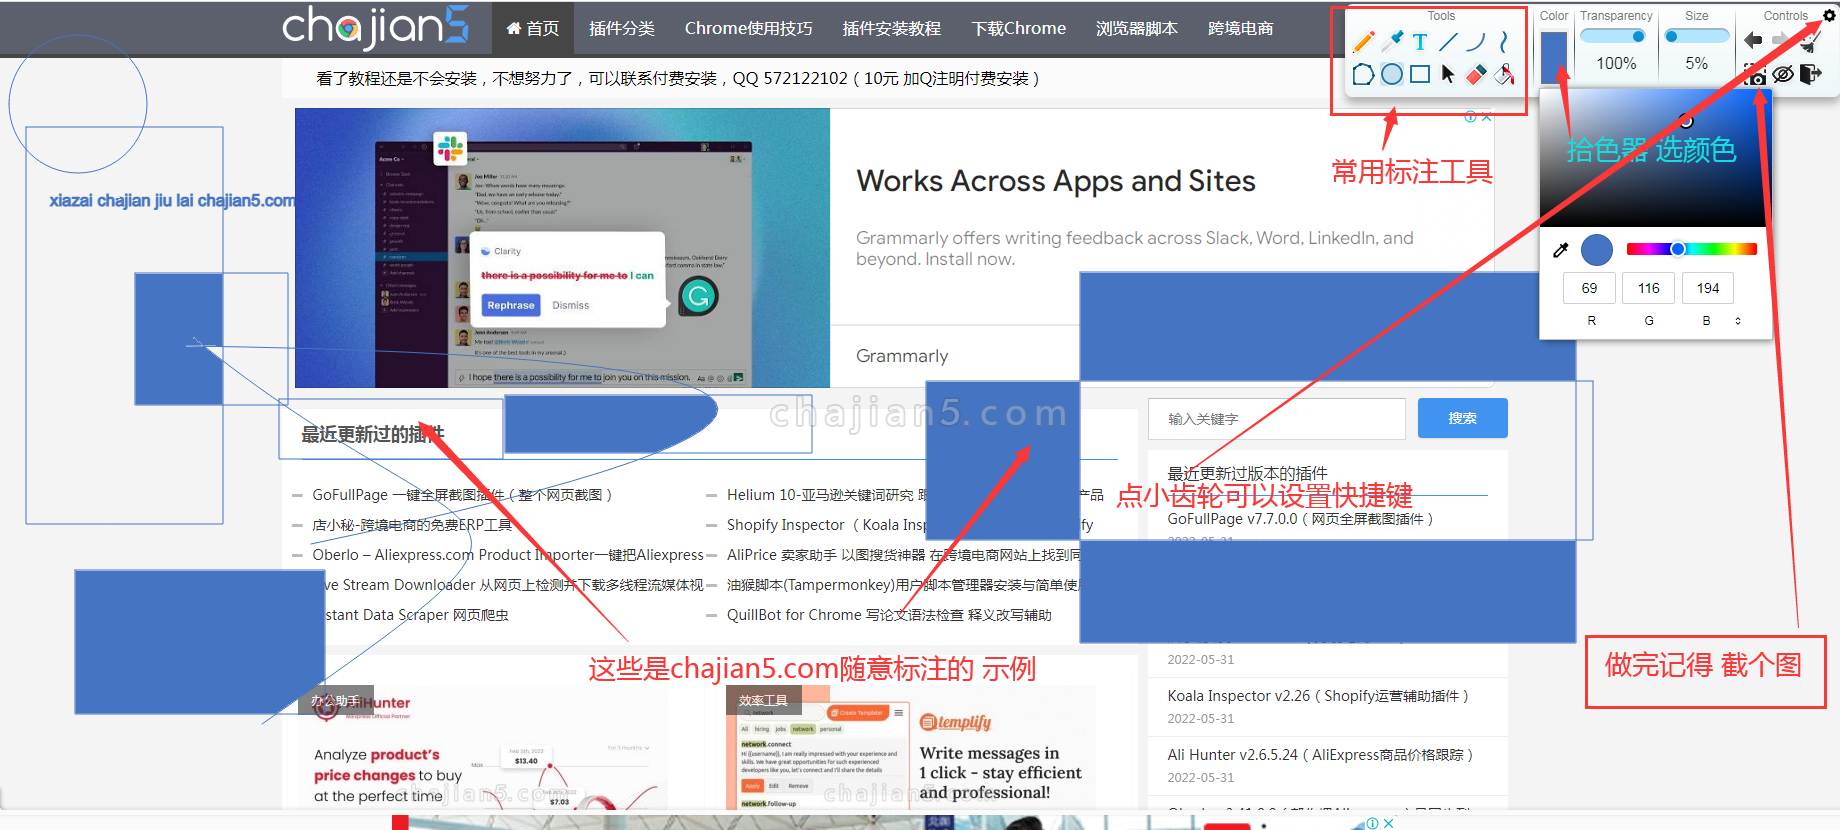Click the 输入关键字 search field
The height and width of the screenshot is (830, 1840).
pos(1277,418)
